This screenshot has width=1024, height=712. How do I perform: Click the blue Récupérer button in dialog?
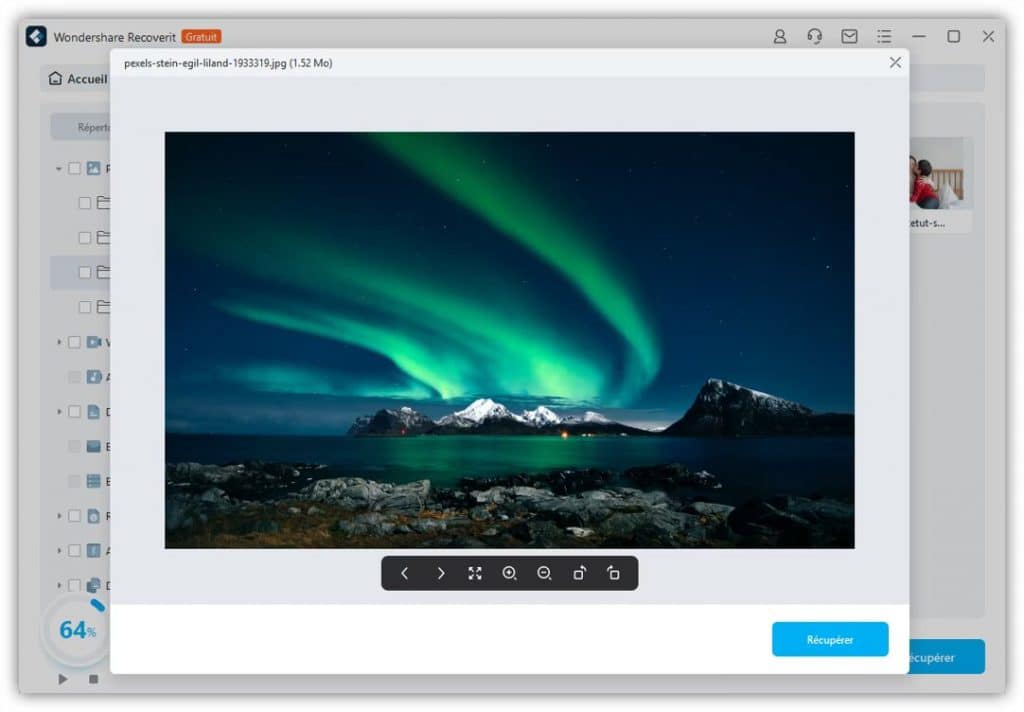(x=830, y=639)
